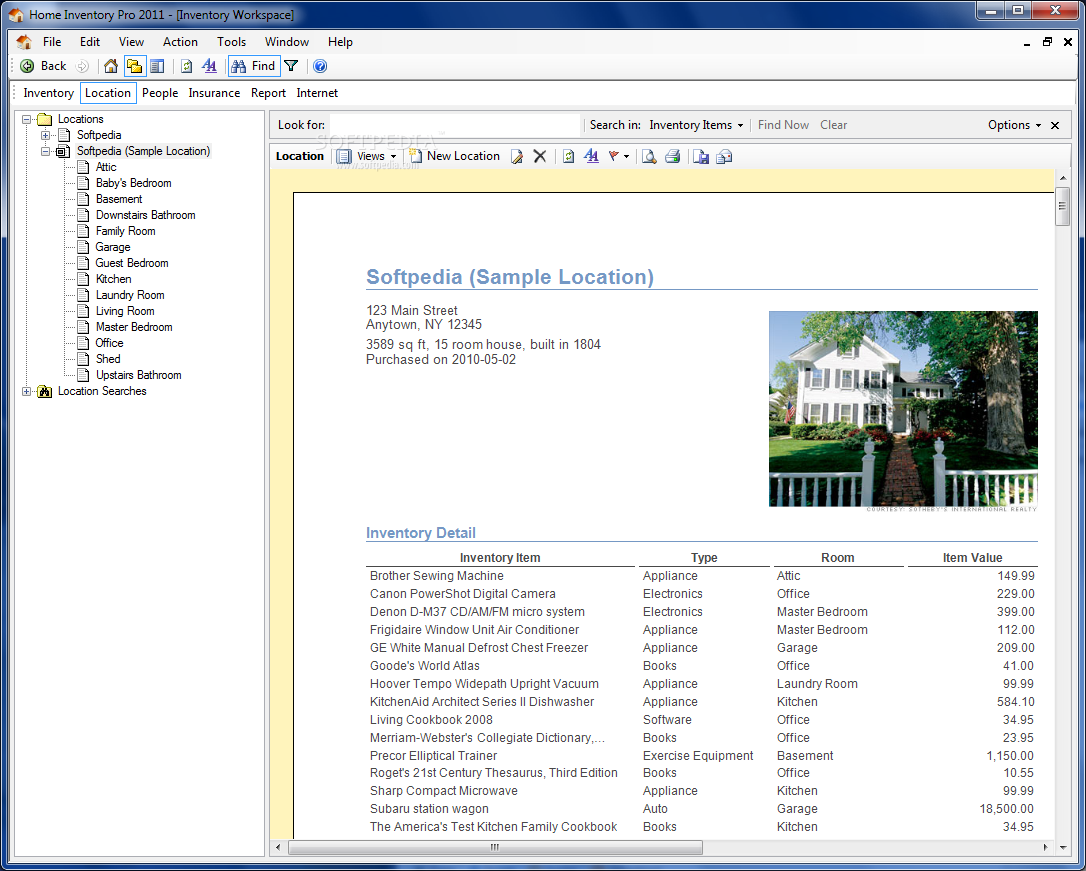Image resolution: width=1086 pixels, height=871 pixels.
Task: Click the Print icon in Location toolbar
Action: (x=673, y=156)
